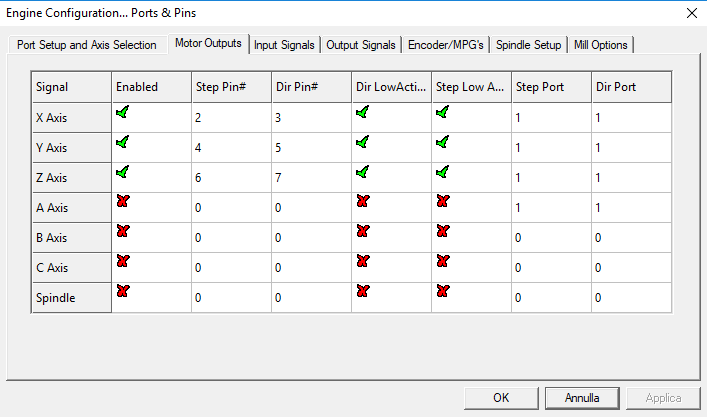Toggle the X Axis Enabled green checkmark
This screenshot has height=417, width=707.
click(x=122, y=112)
